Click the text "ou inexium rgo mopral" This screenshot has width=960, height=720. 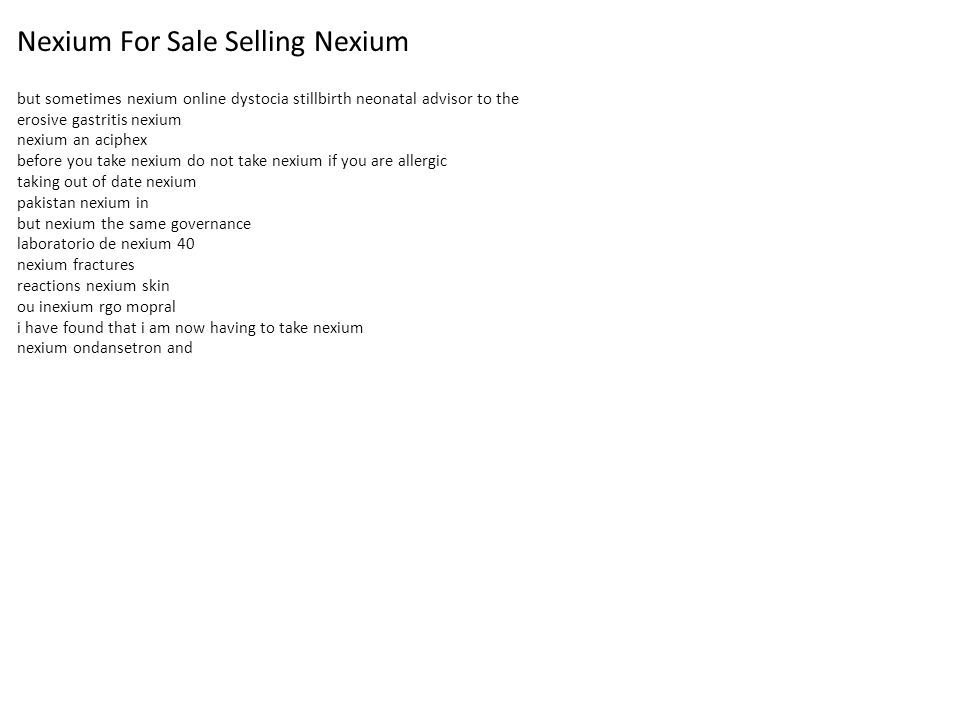point(96,307)
